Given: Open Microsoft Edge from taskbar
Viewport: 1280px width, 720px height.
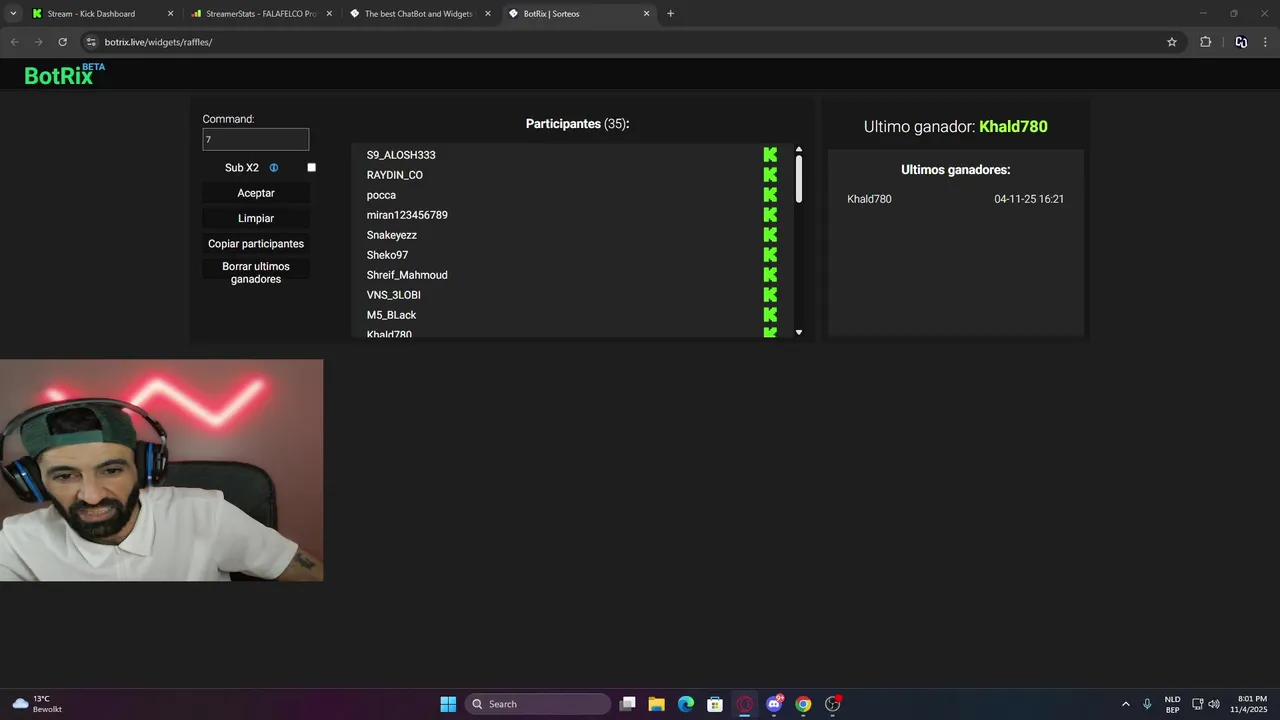Looking at the screenshot, I should [686, 704].
